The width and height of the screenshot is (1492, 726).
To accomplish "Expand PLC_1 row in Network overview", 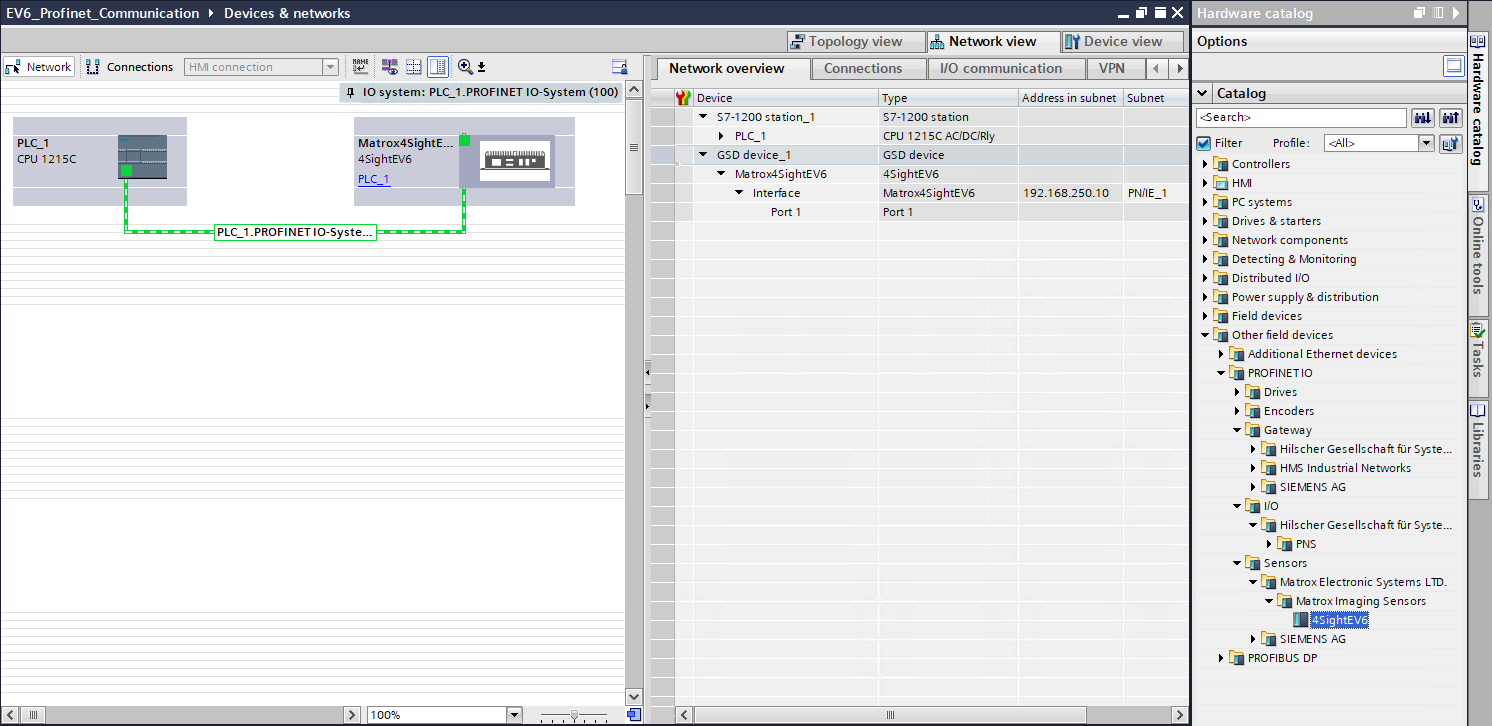I will 721,136.
